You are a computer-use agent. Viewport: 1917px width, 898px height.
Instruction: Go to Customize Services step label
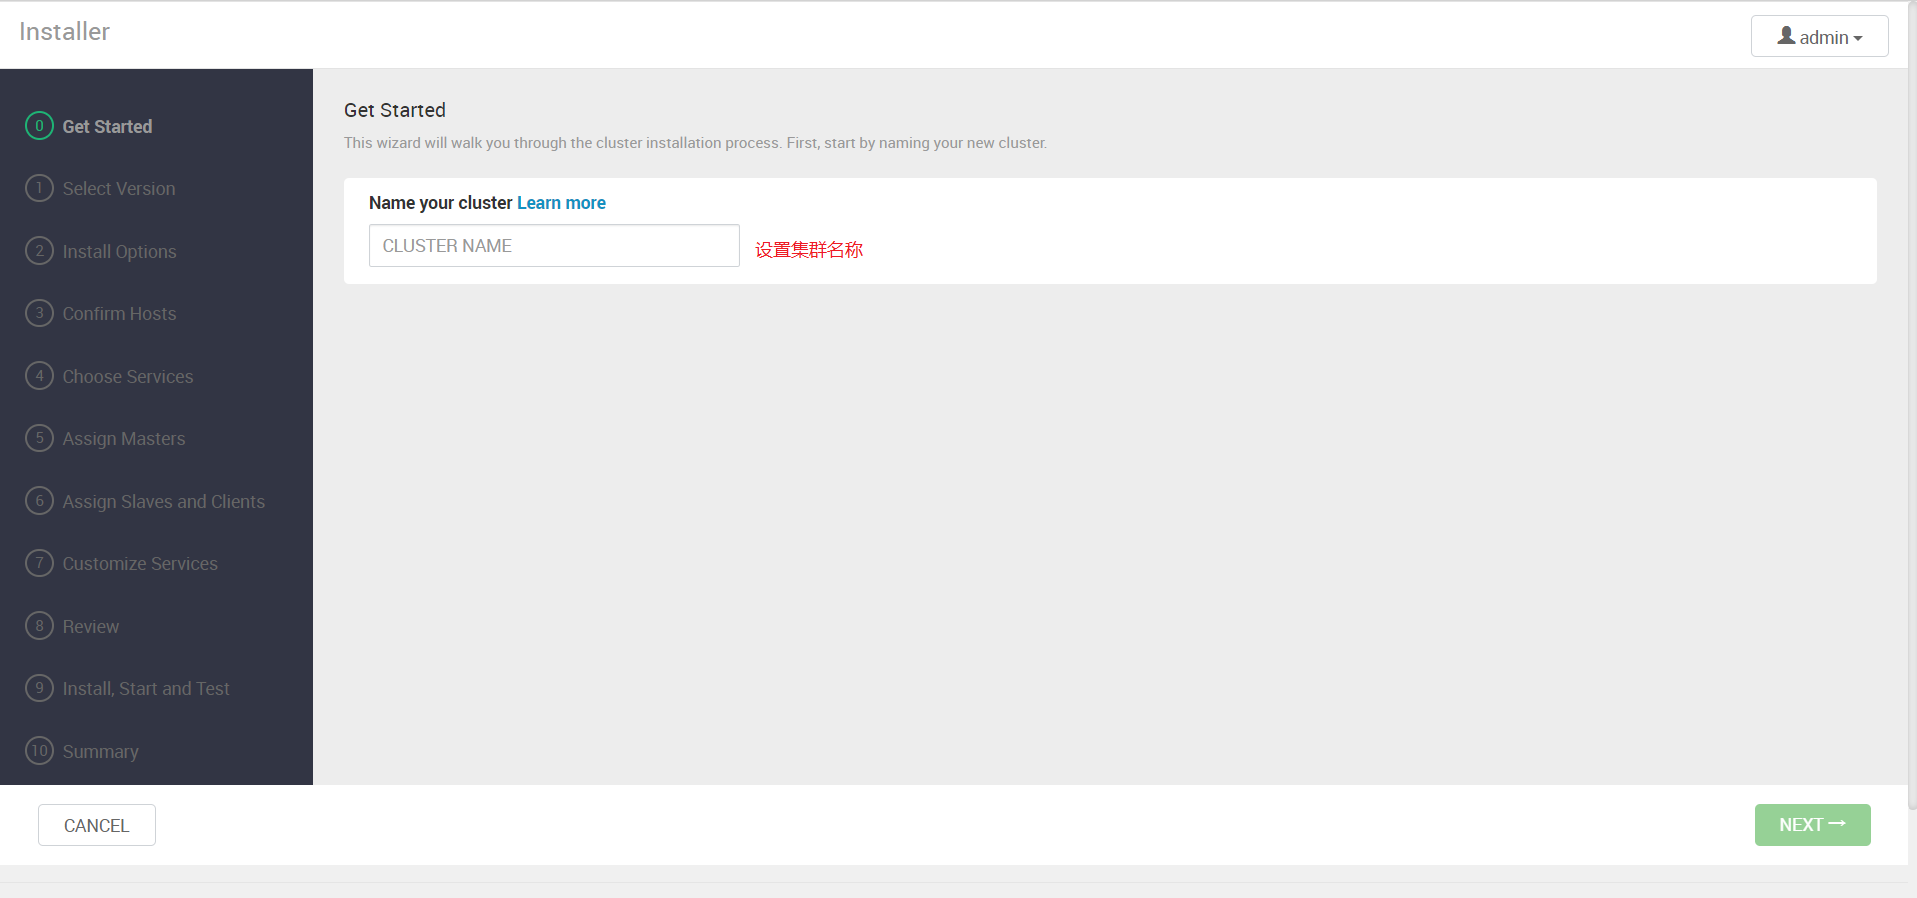(x=140, y=564)
